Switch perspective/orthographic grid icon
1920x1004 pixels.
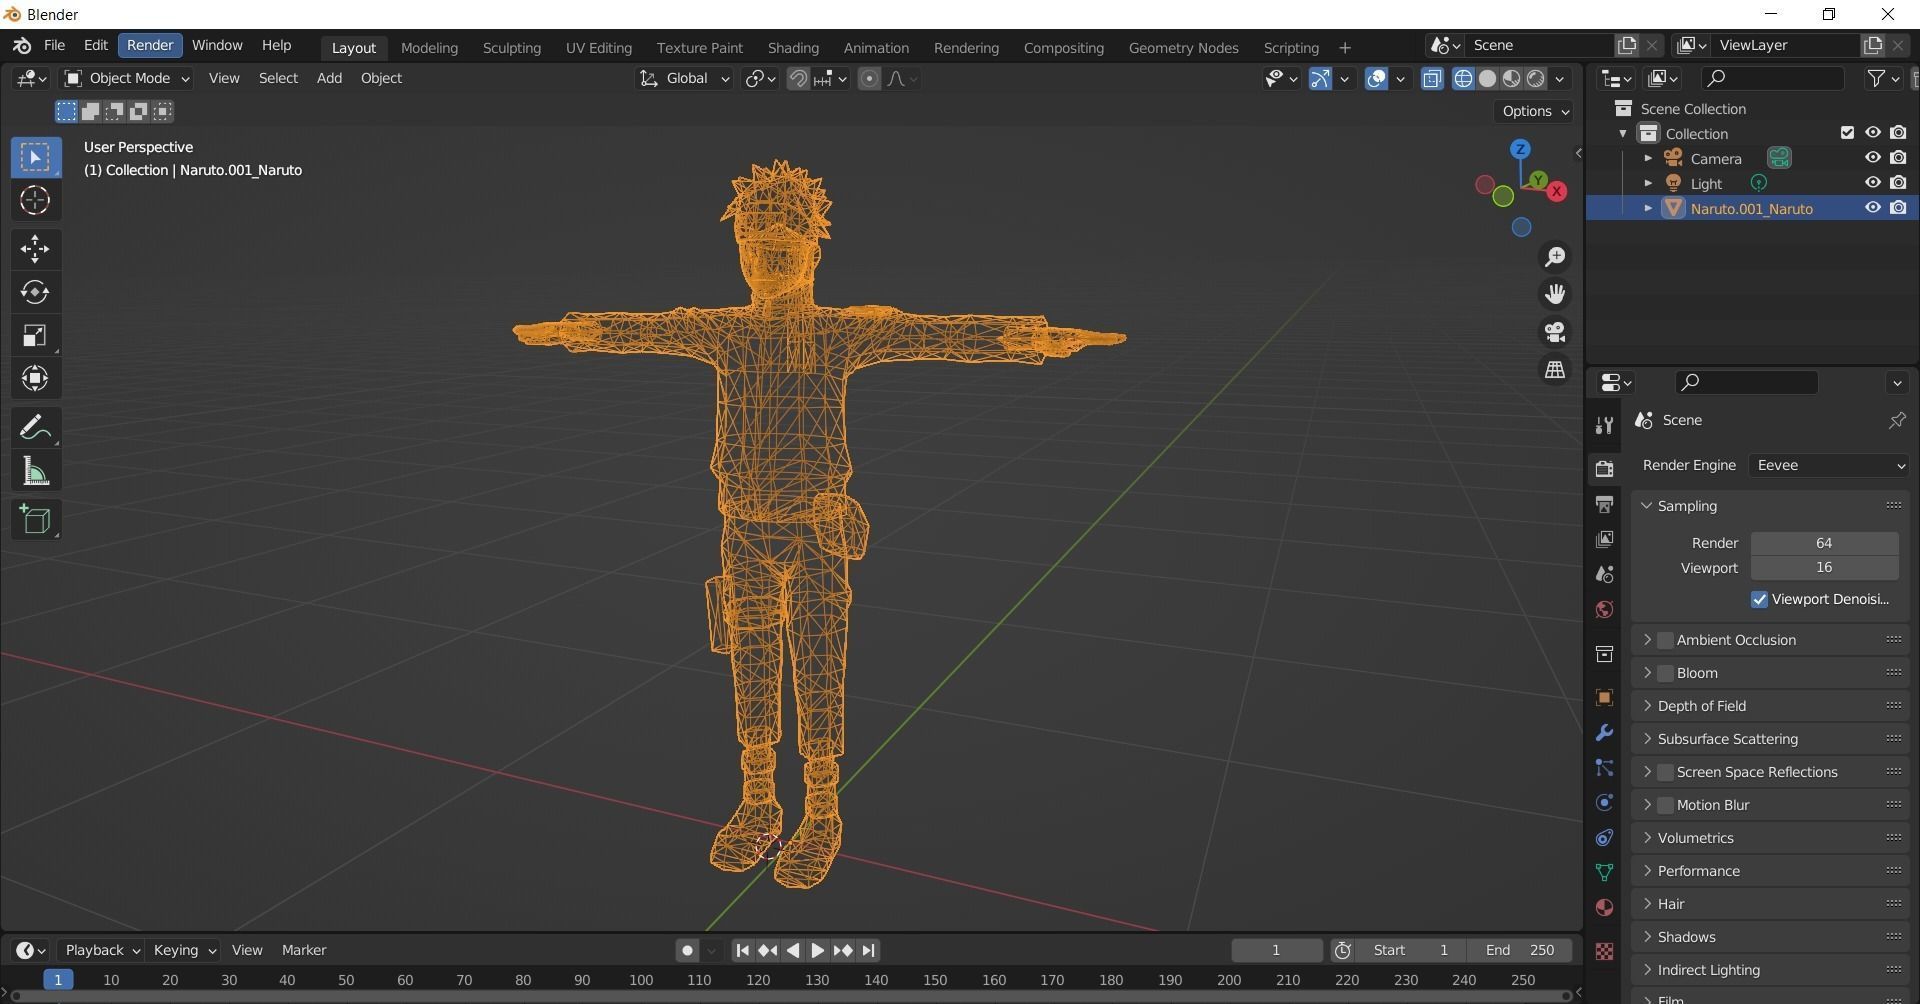pos(1555,370)
